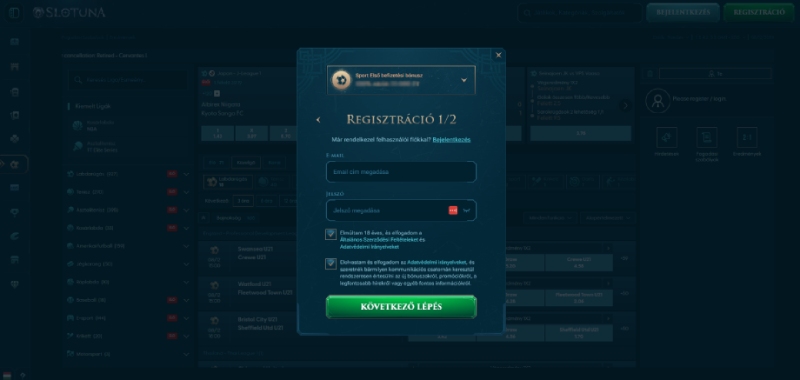Expand the Baseball sport chevron
Screen dimensions: 800x380
(x=186, y=300)
